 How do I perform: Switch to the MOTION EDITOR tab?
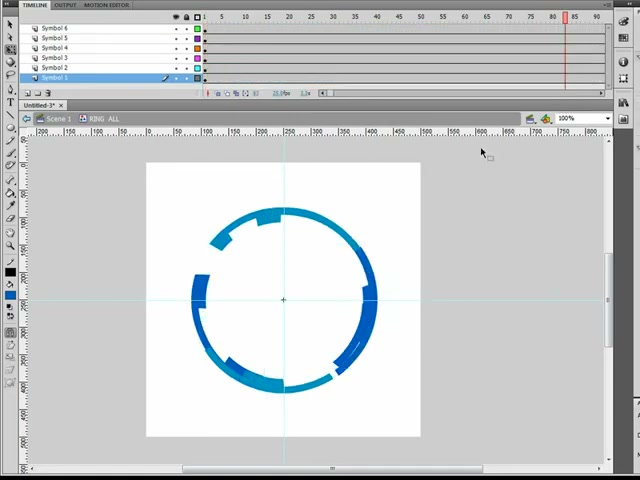[x=107, y=5]
